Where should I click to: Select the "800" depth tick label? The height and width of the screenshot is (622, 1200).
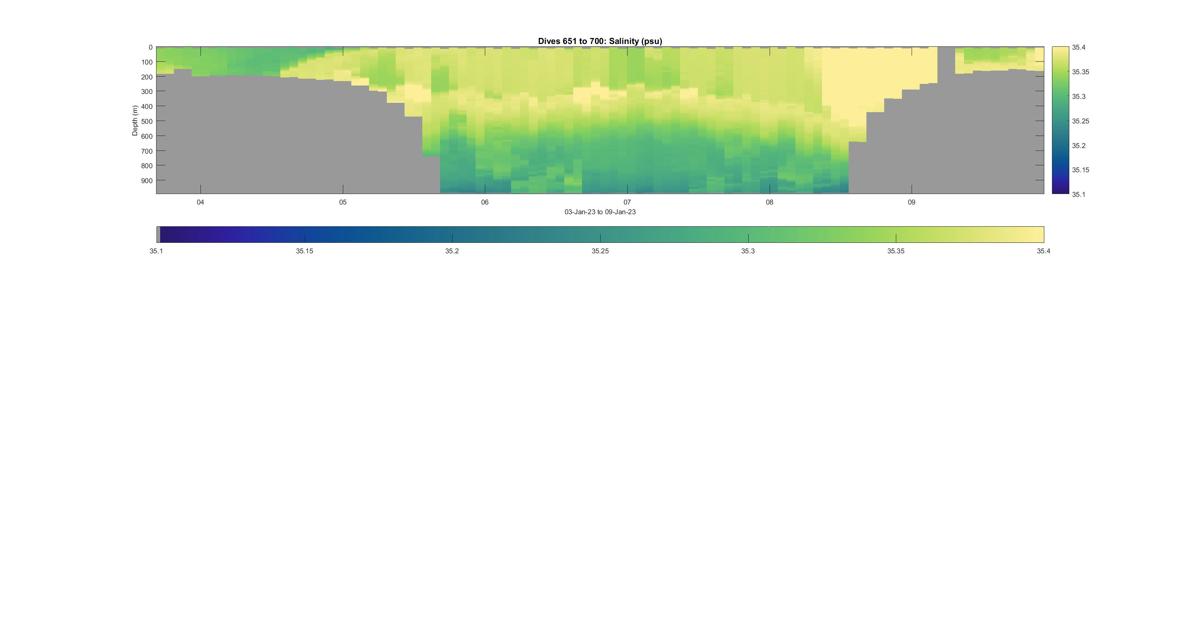(146, 166)
